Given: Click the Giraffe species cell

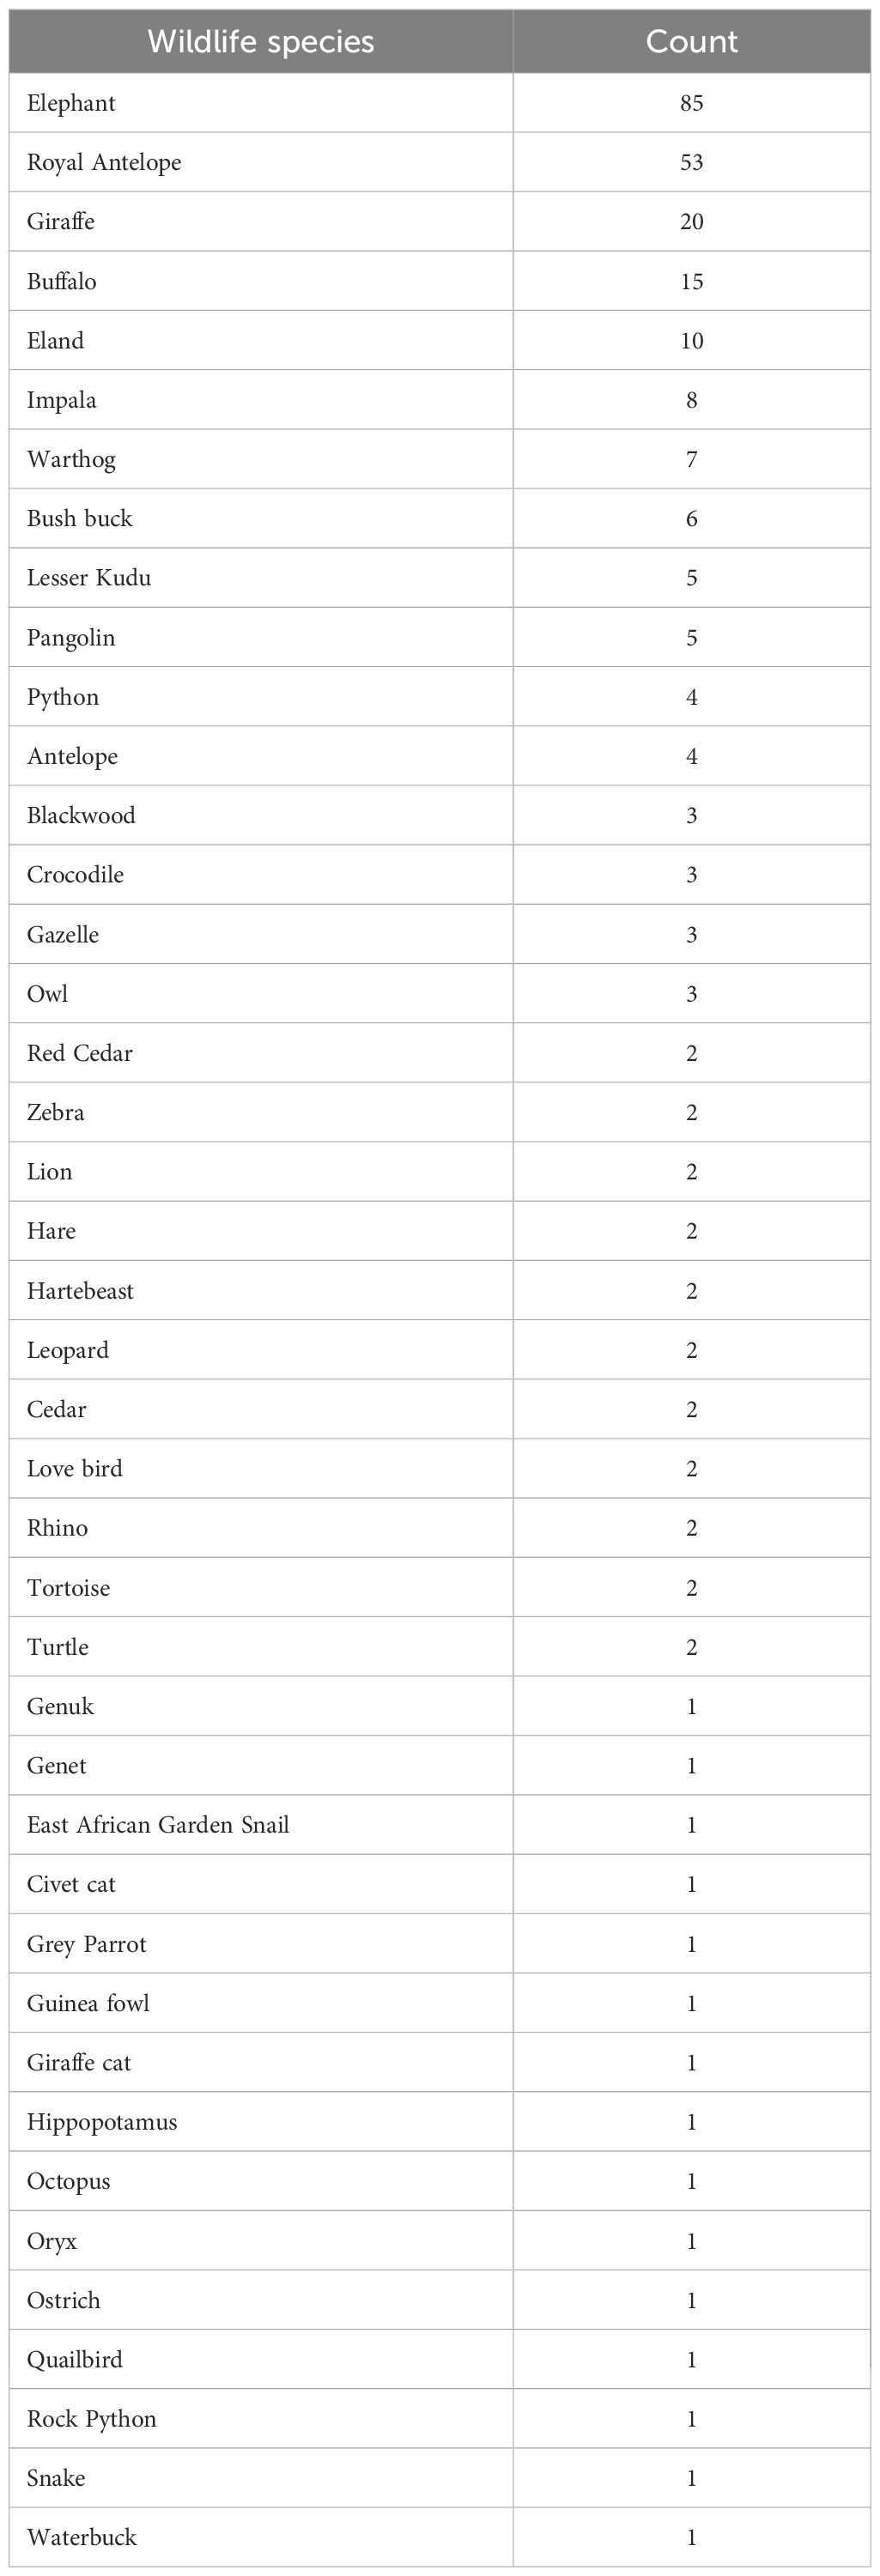Looking at the screenshot, I should [61, 221].
